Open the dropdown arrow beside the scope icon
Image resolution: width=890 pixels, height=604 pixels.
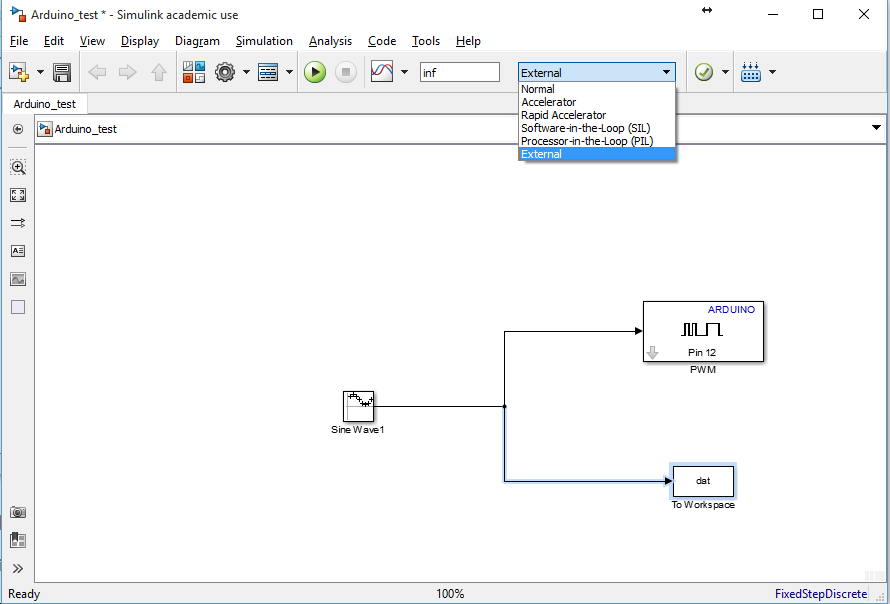pos(404,72)
